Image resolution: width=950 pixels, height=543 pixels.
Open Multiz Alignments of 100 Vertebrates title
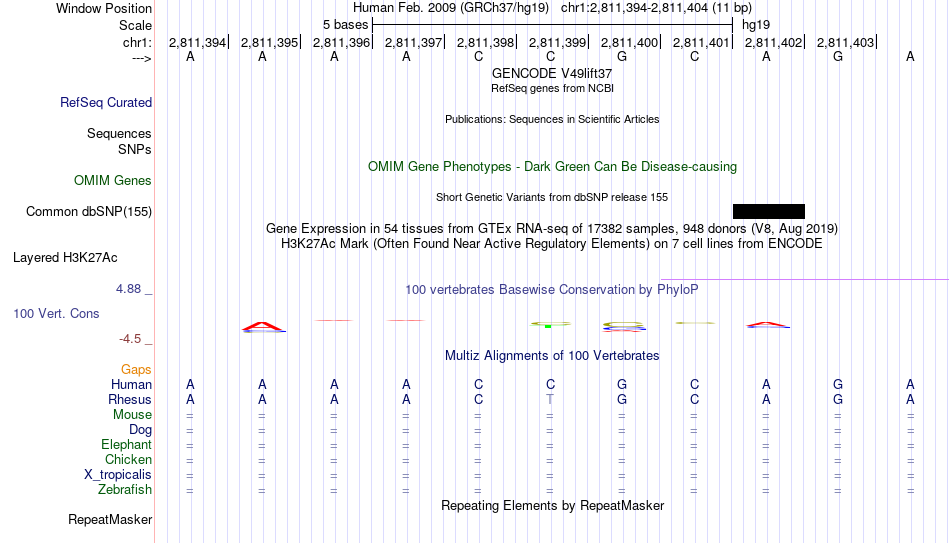coord(552,356)
